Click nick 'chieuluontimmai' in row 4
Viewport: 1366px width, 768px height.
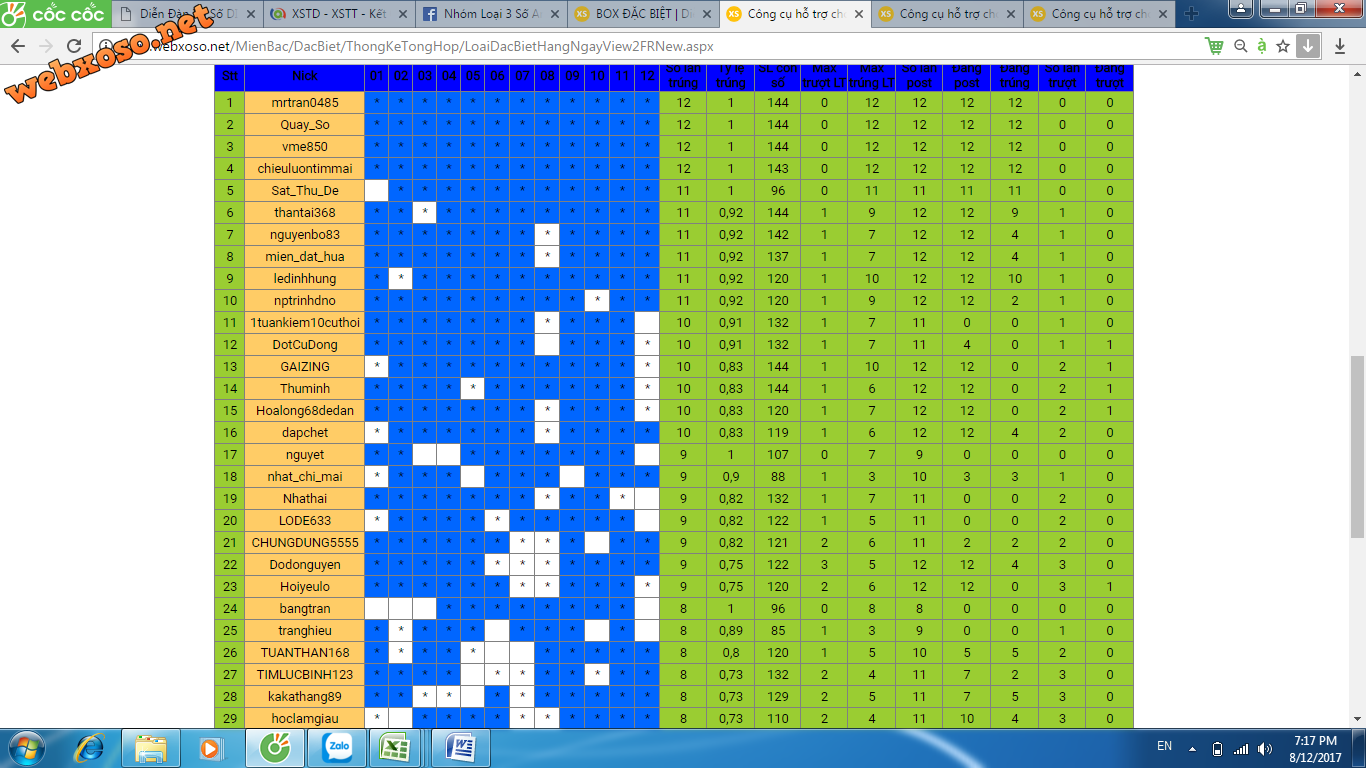tap(305, 168)
